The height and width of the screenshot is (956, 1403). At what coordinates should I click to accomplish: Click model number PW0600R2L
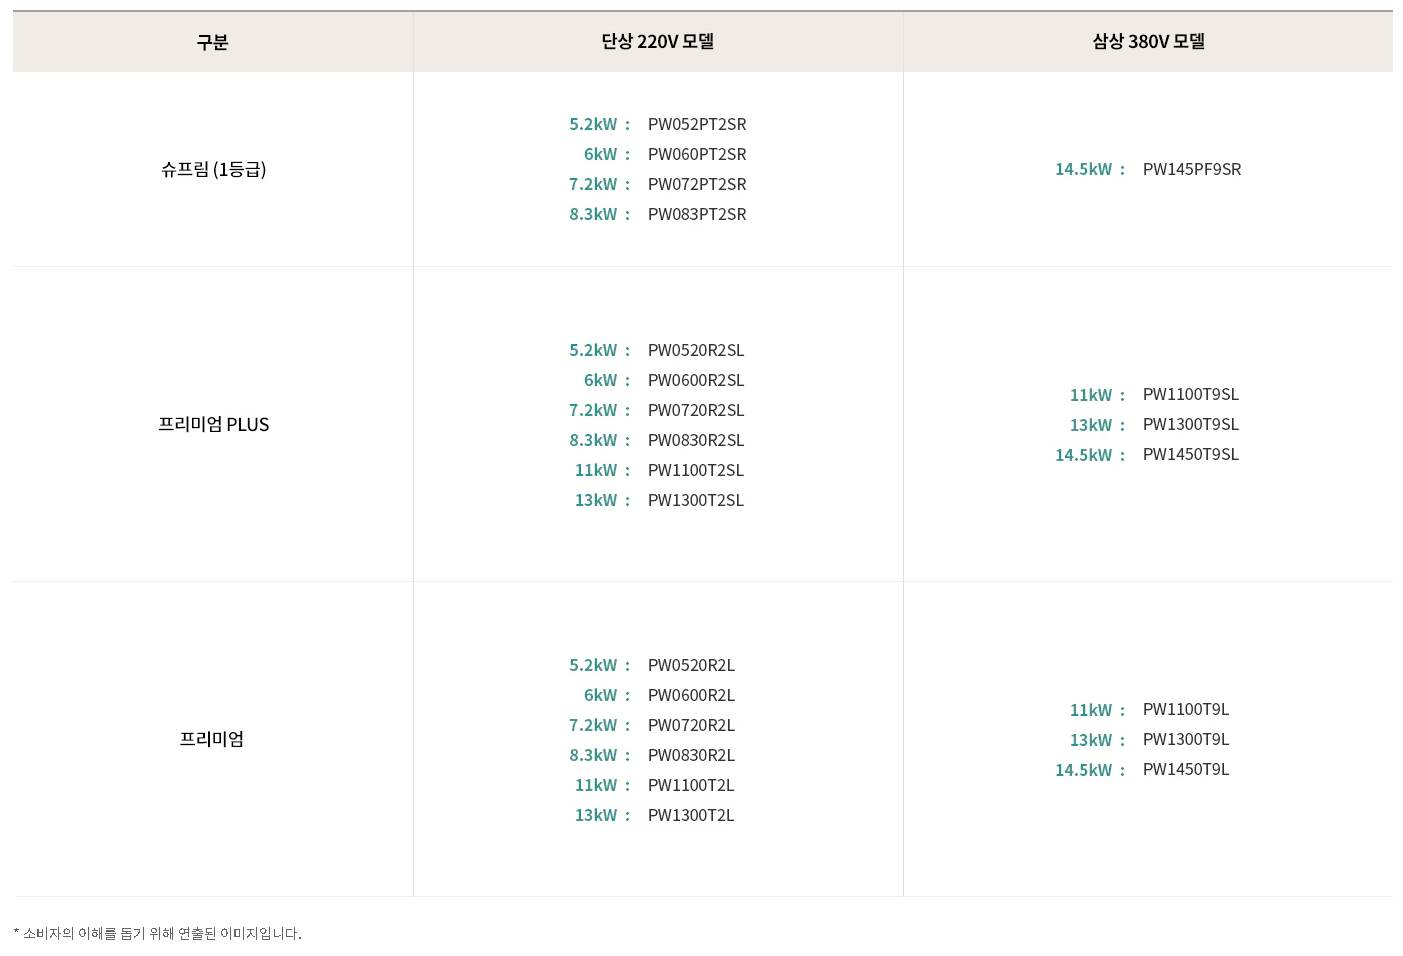point(690,695)
